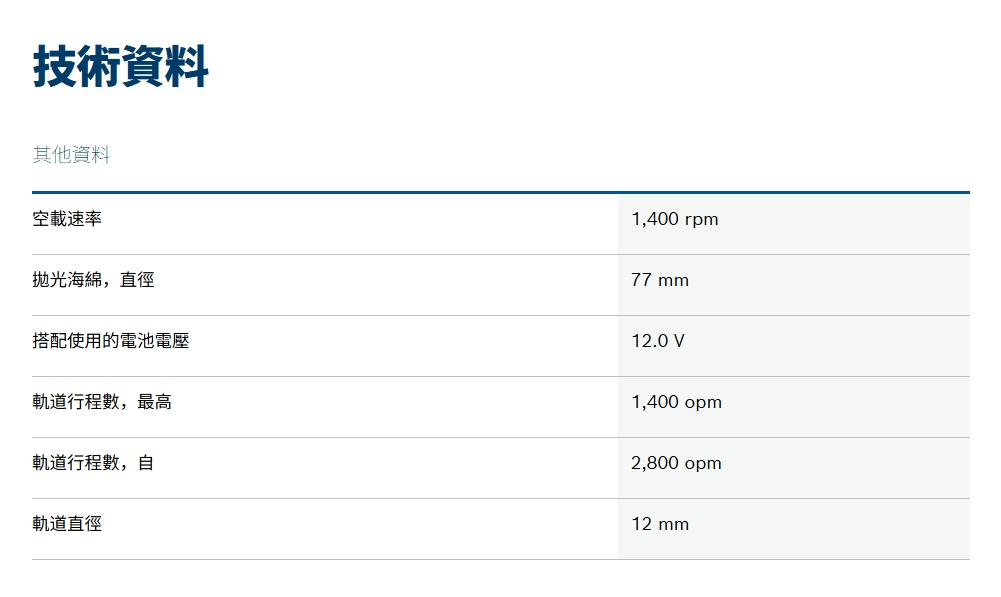This screenshot has height=597, width=1001.
Task: Click the 2,800 opm value
Action: point(677,463)
